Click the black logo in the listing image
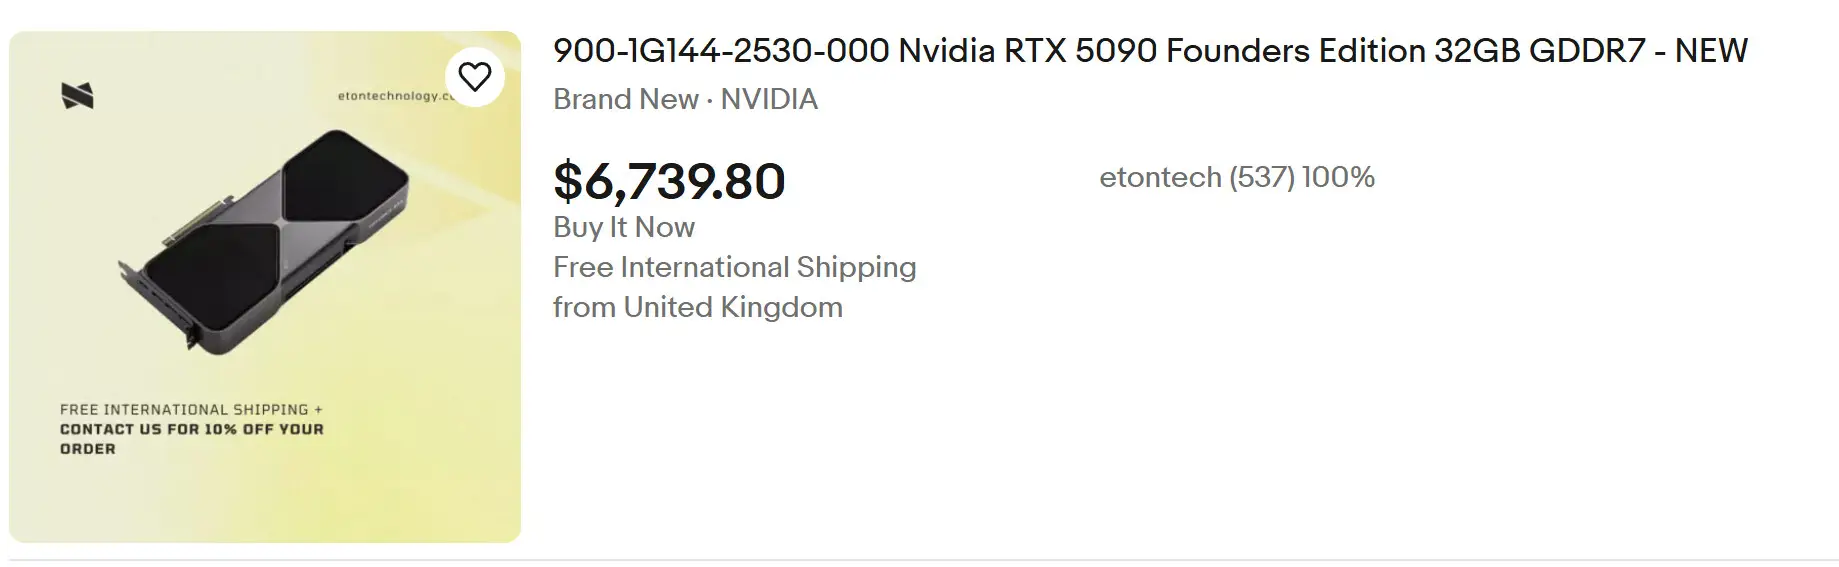Screen dimensions: 1839x567 pyautogui.click(x=77, y=96)
